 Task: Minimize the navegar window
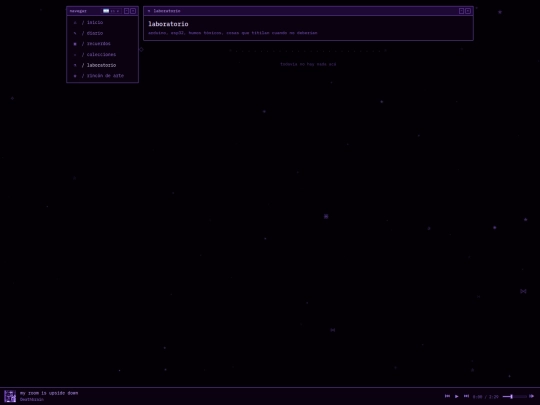126,11
